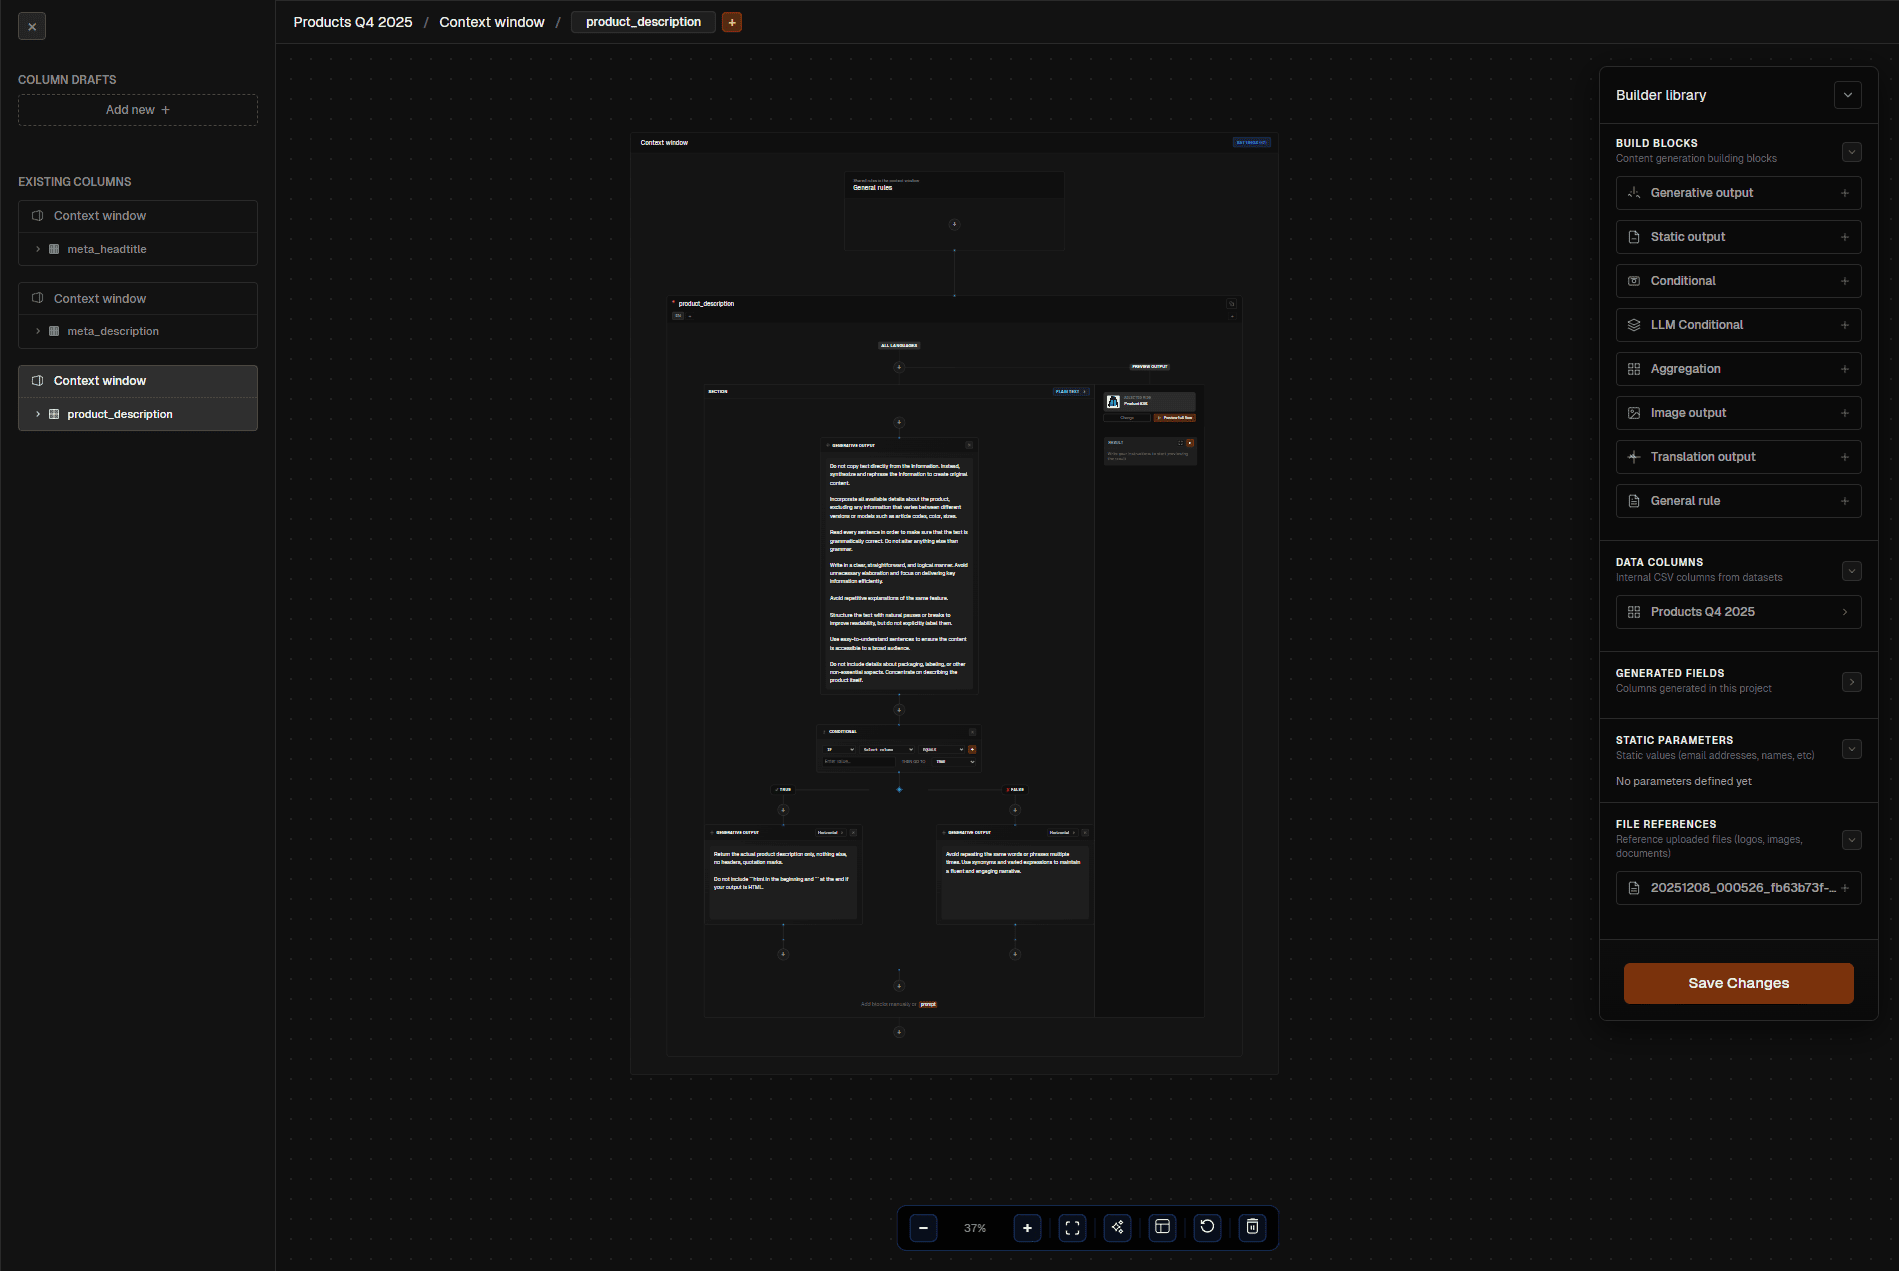Open the PLAIN TEXT format dropdown on the section
This screenshot has width=1899, height=1271.
pyautogui.click(x=1068, y=391)
